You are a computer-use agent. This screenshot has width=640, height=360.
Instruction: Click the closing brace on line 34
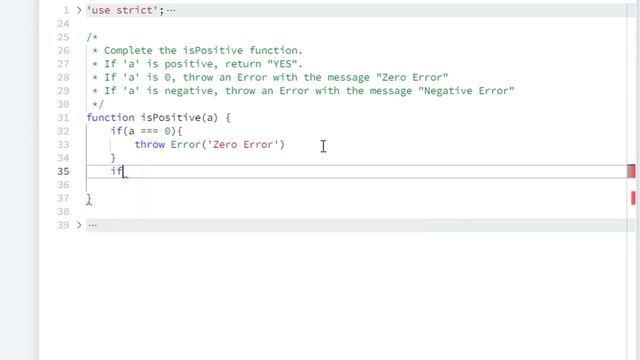point(113,158)
